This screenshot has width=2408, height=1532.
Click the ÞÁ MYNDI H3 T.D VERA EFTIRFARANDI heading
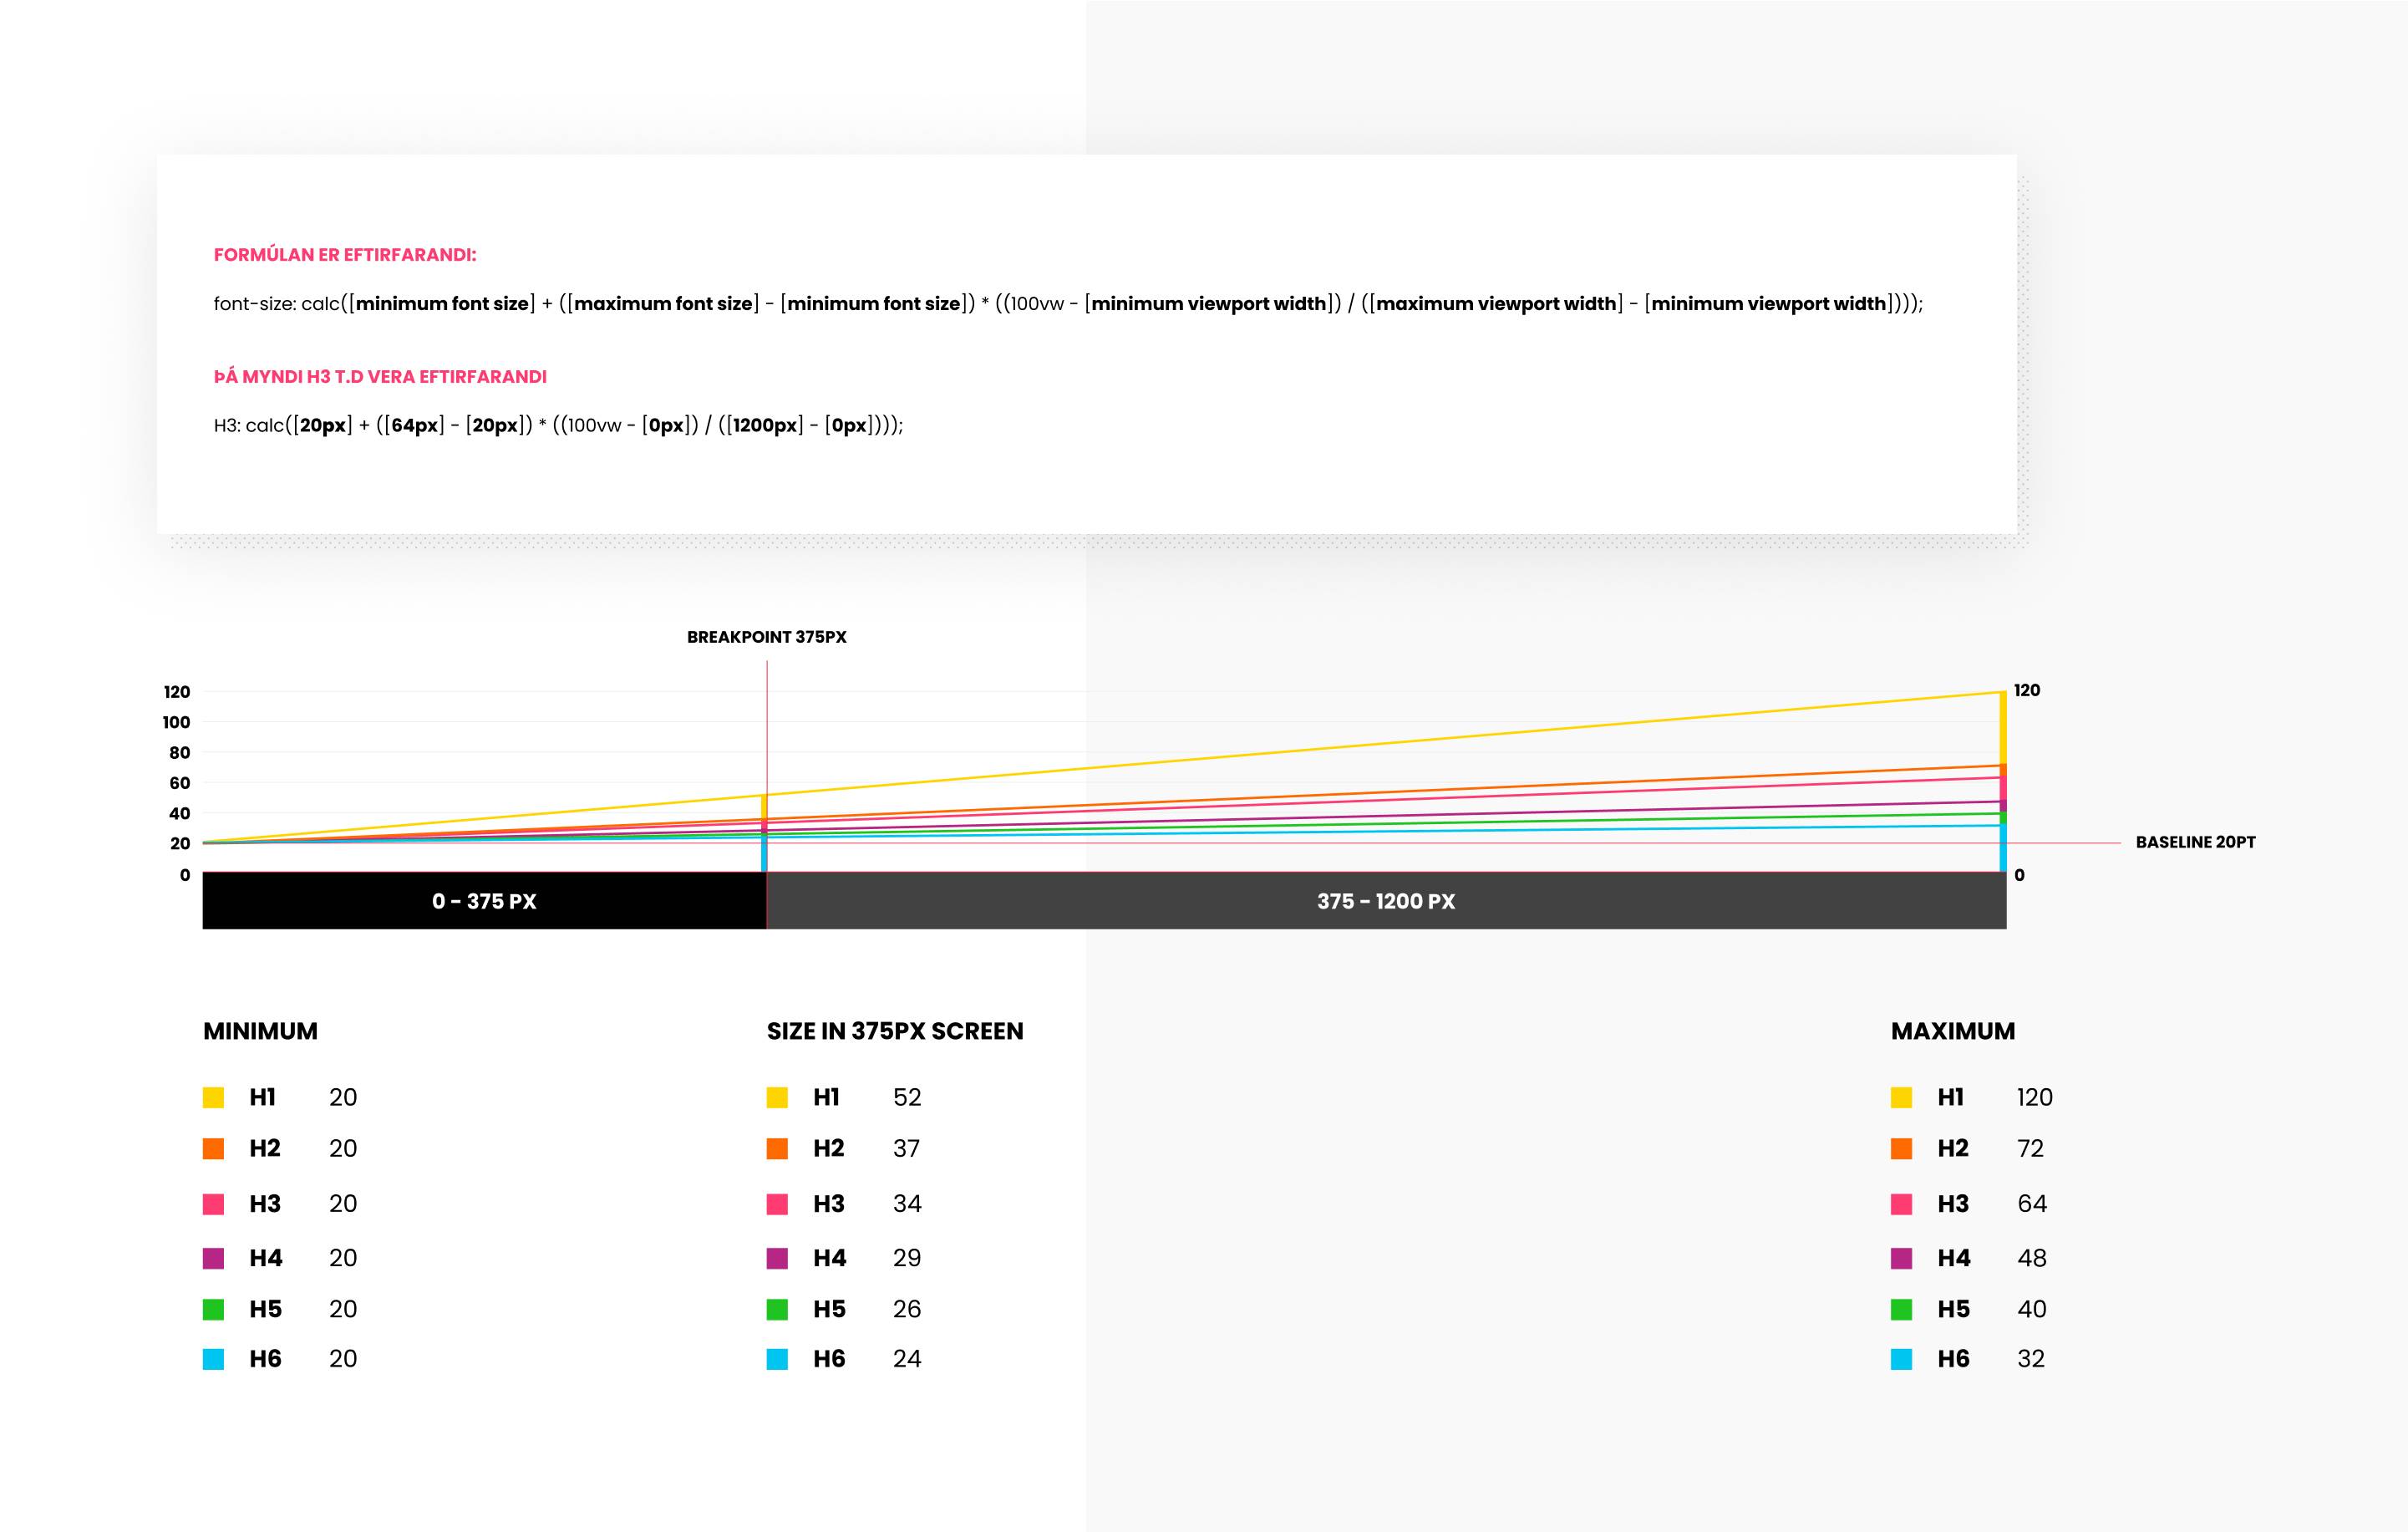(x=380, y=377)
